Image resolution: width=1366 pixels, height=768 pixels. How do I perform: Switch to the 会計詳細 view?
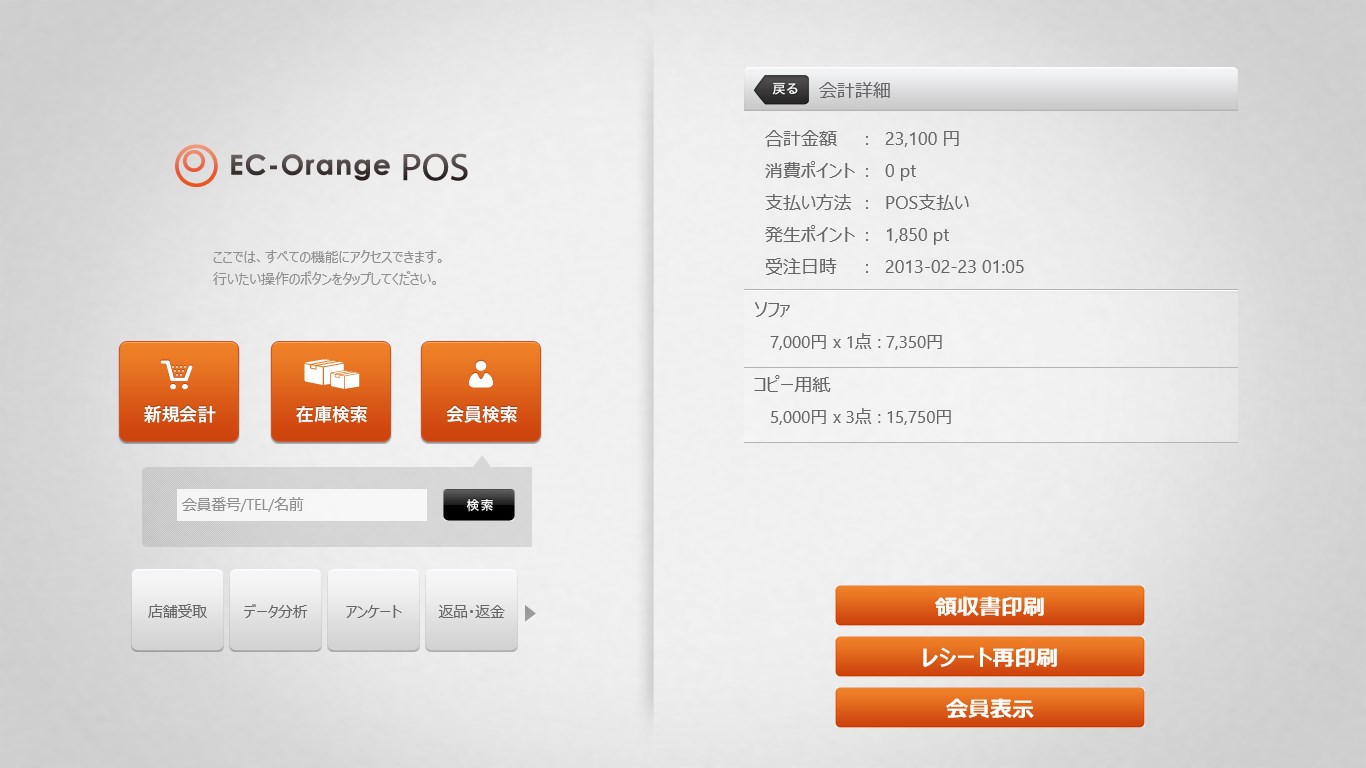click(x=855, y=89)
